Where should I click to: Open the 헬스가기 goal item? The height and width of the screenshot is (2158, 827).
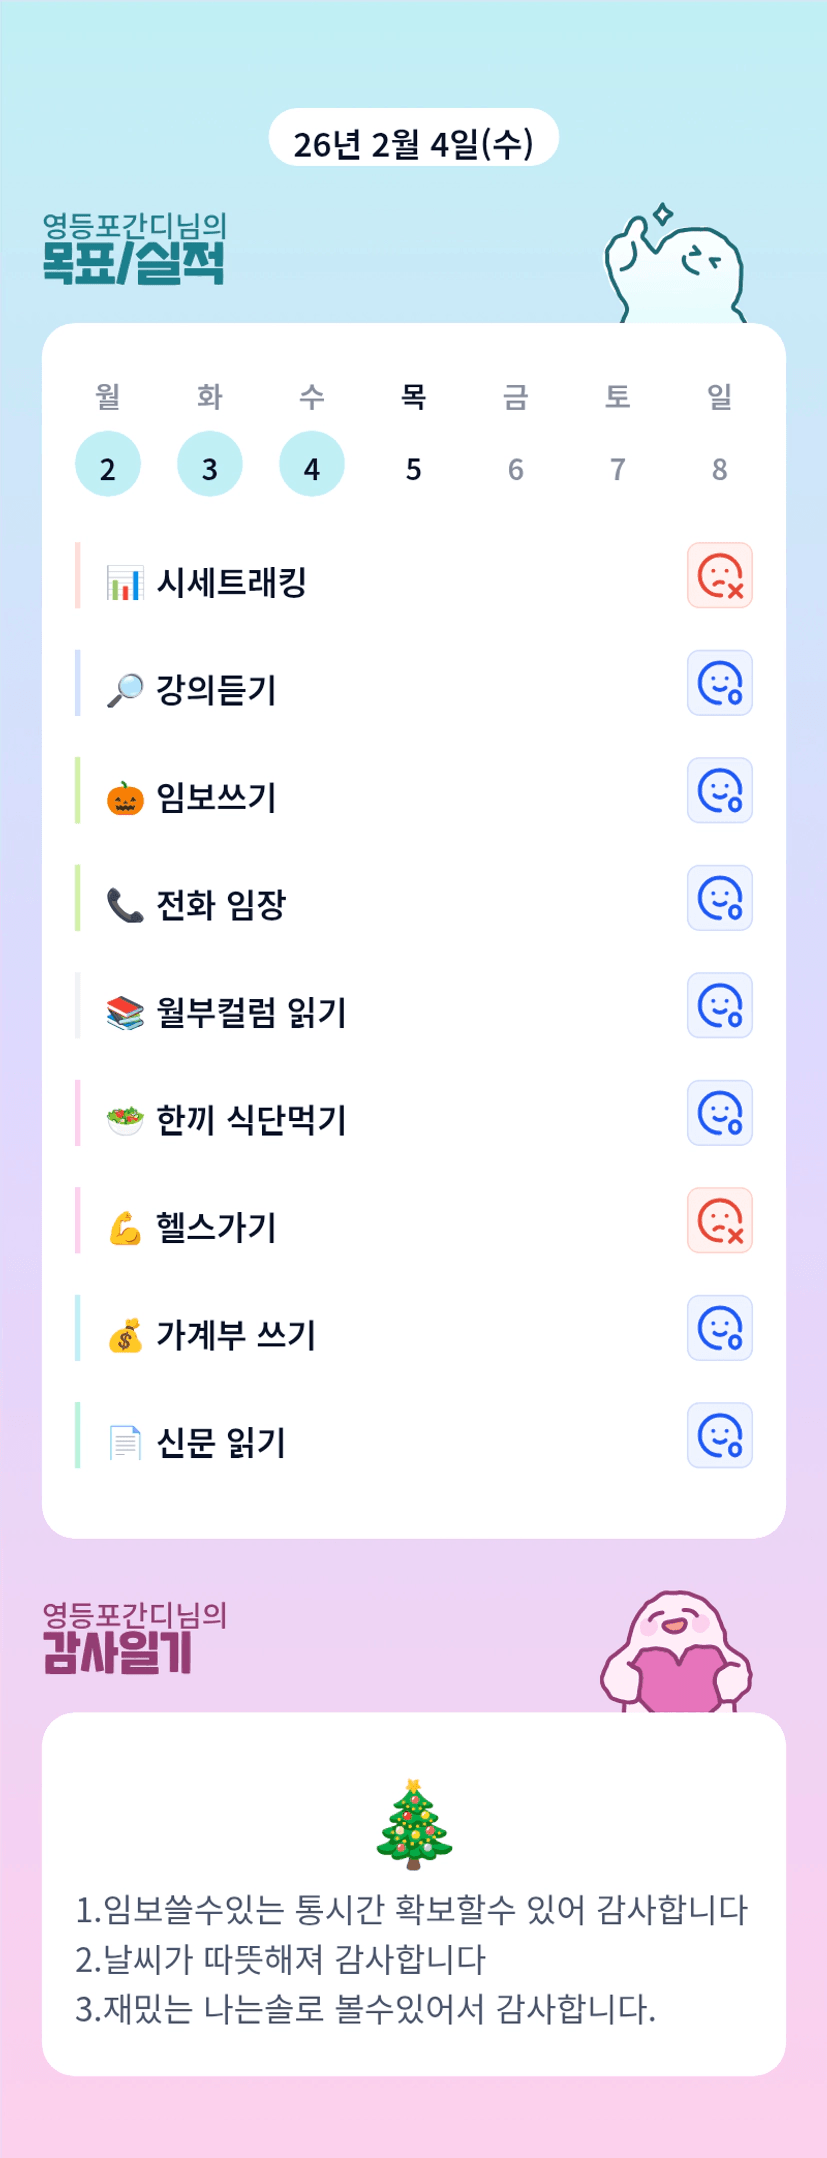216,1227
